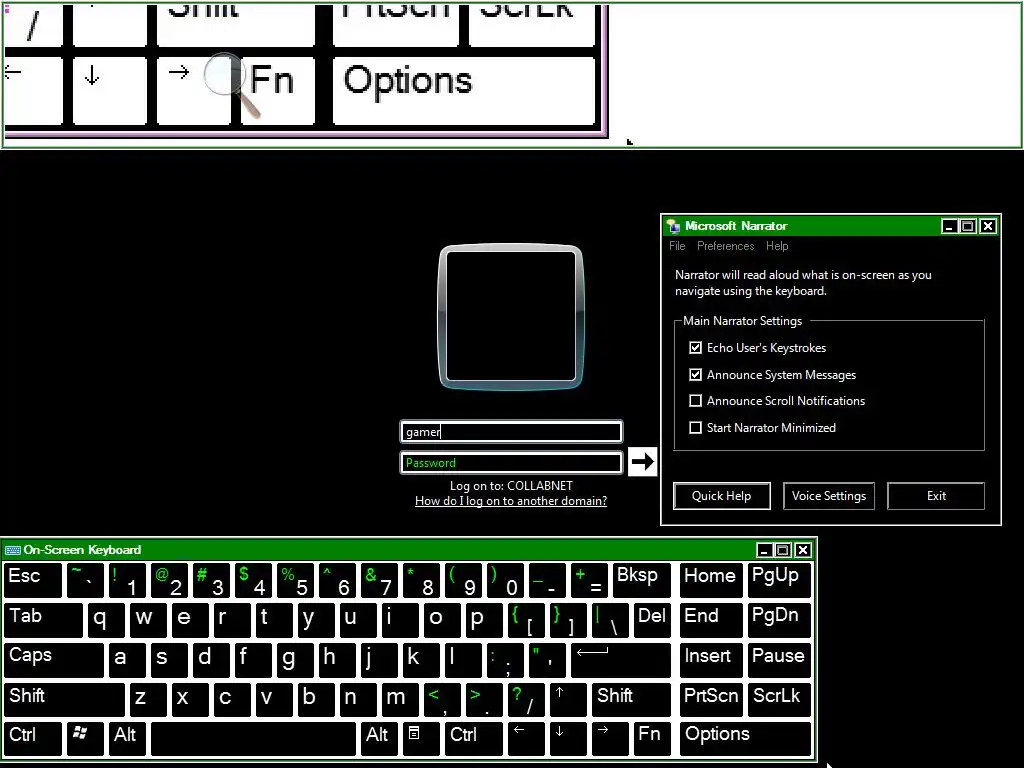The height and width of the screenshot is (768, 1024).
Task: Click the PgDn key
Action: (779, 620)
